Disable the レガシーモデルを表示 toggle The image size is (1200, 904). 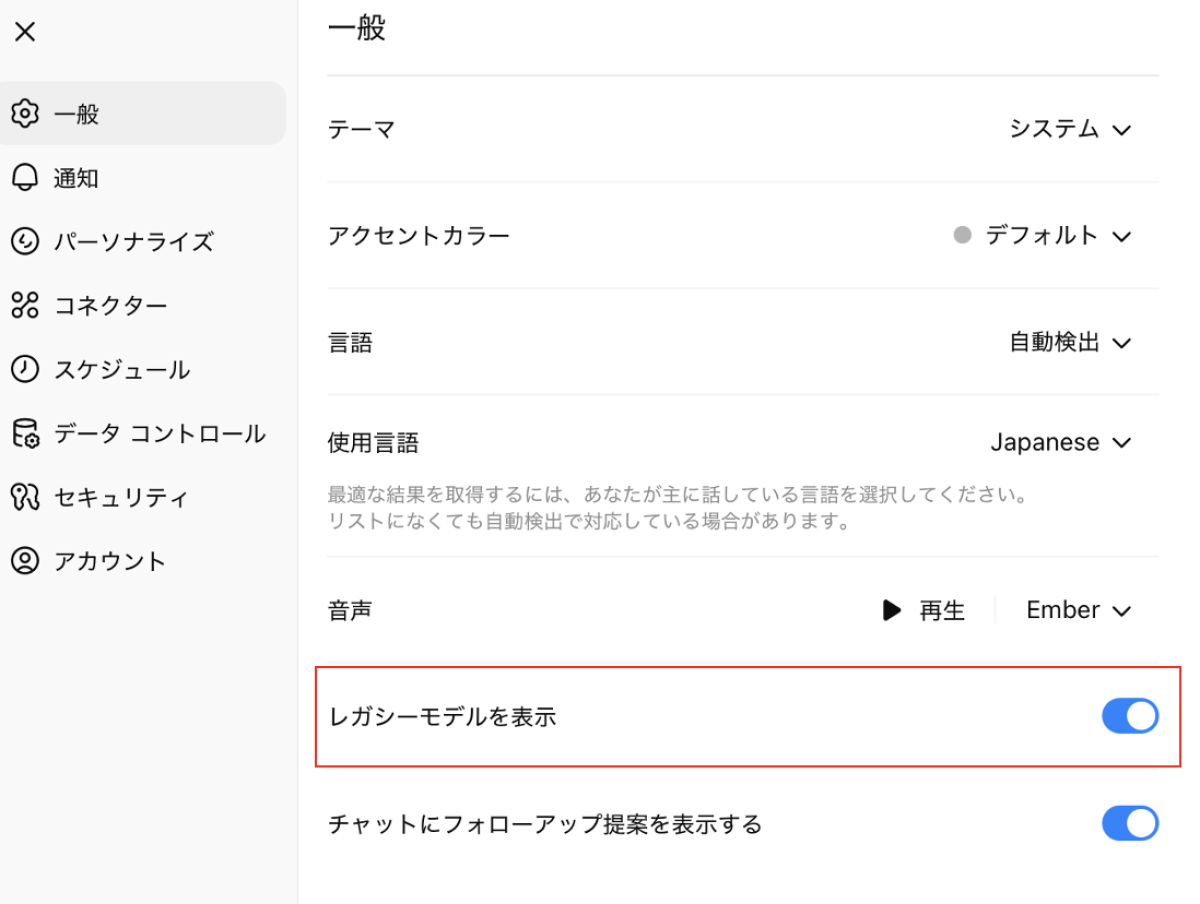click(x=1130, y=716)
